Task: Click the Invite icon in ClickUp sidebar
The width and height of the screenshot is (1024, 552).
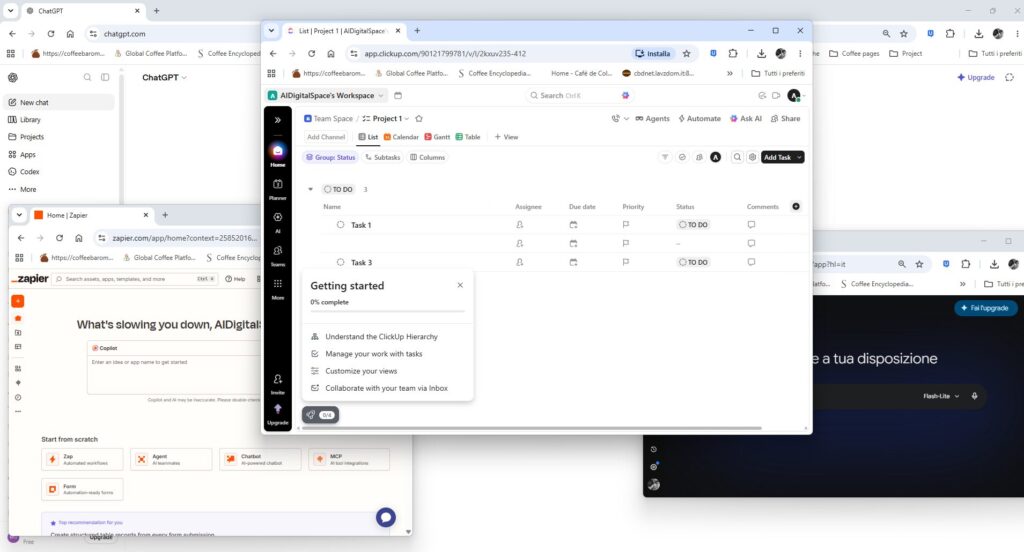Action: pyautogui.click(x=278, y=383)
